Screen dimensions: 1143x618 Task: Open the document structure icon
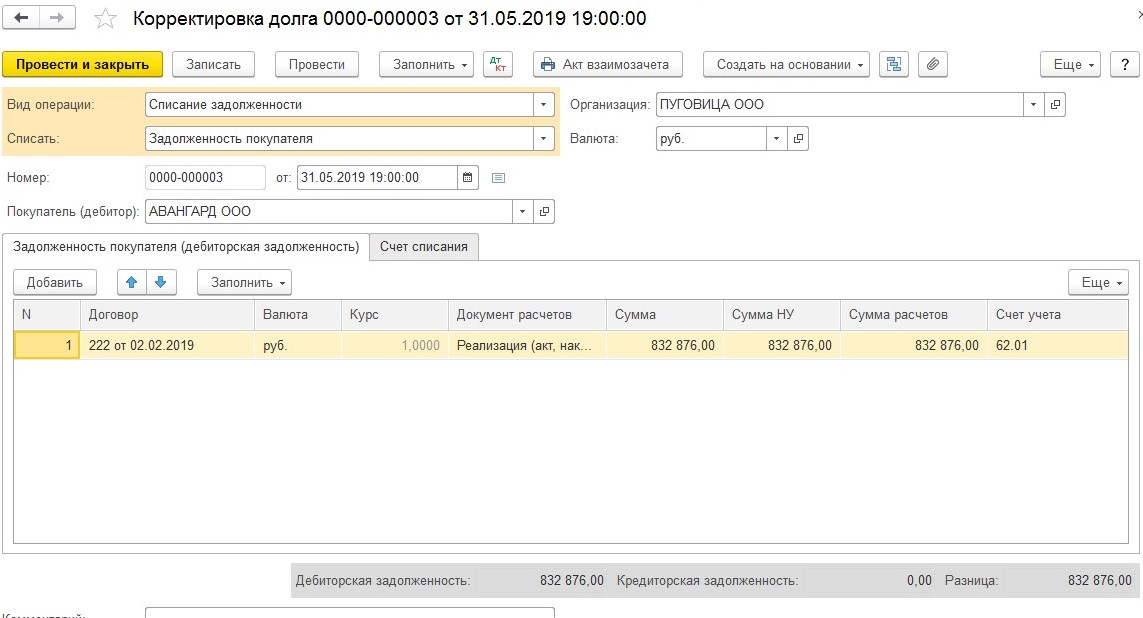point(893,64)
